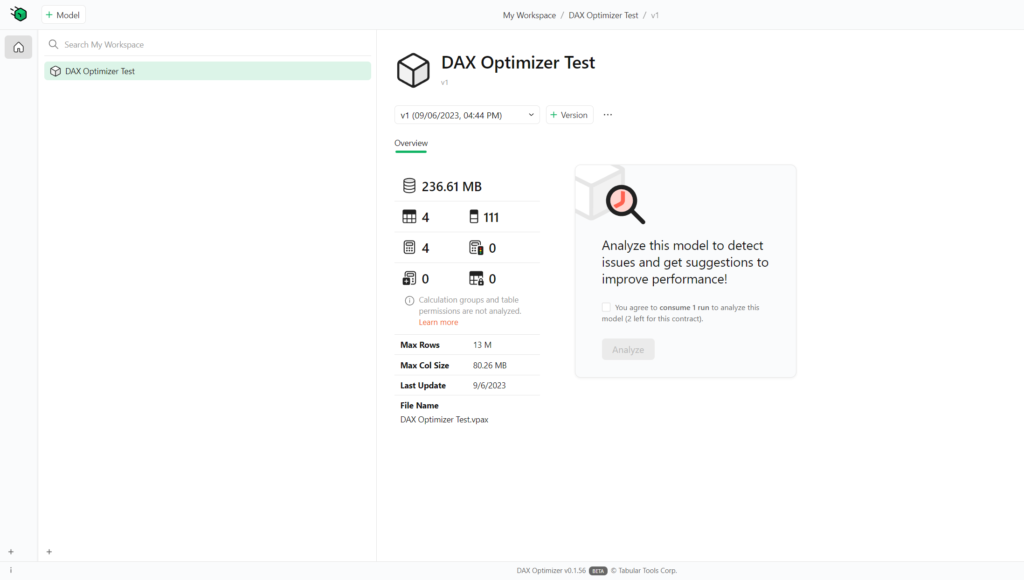The width and height of the screenshot is (1024, 580).
Task: Click the columns count value 111
Action: [491, 217]
